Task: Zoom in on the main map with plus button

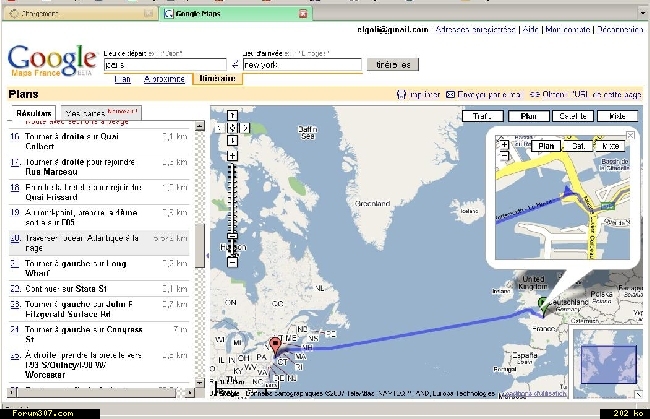Action: (x=232, y=156)
